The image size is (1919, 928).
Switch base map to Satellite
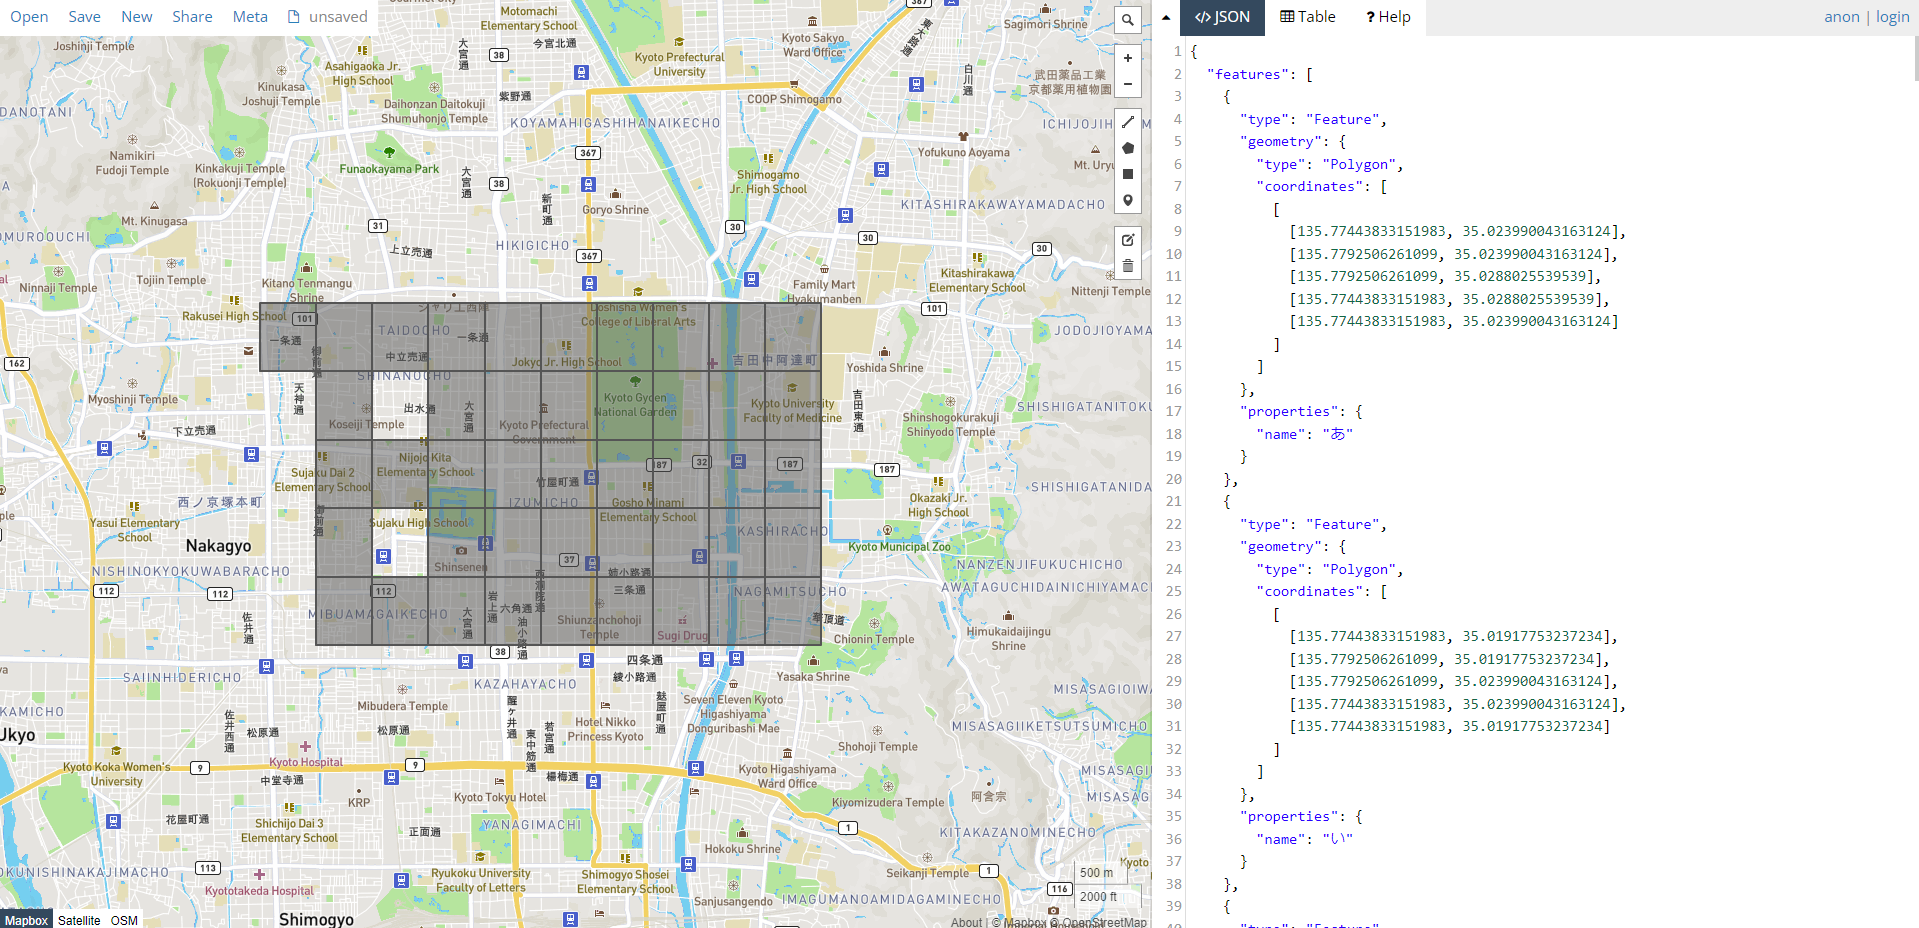click(x=79, y=920)
